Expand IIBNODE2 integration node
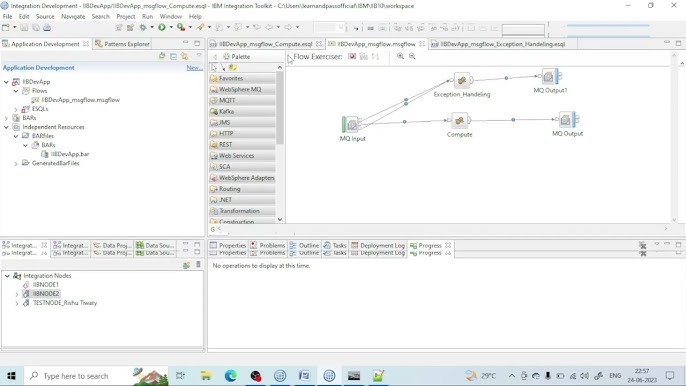 coord(17,294)
